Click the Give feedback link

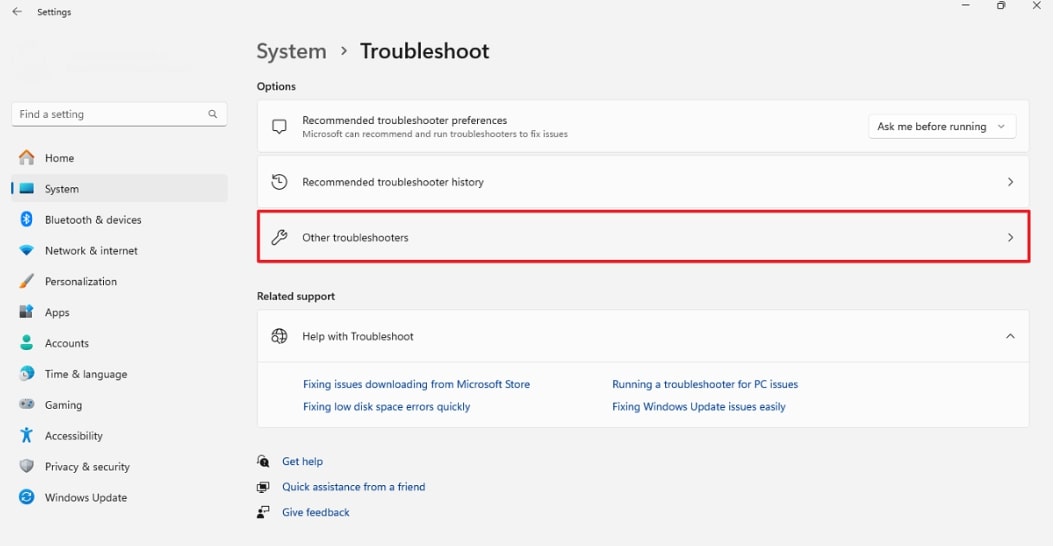[316, 512]
